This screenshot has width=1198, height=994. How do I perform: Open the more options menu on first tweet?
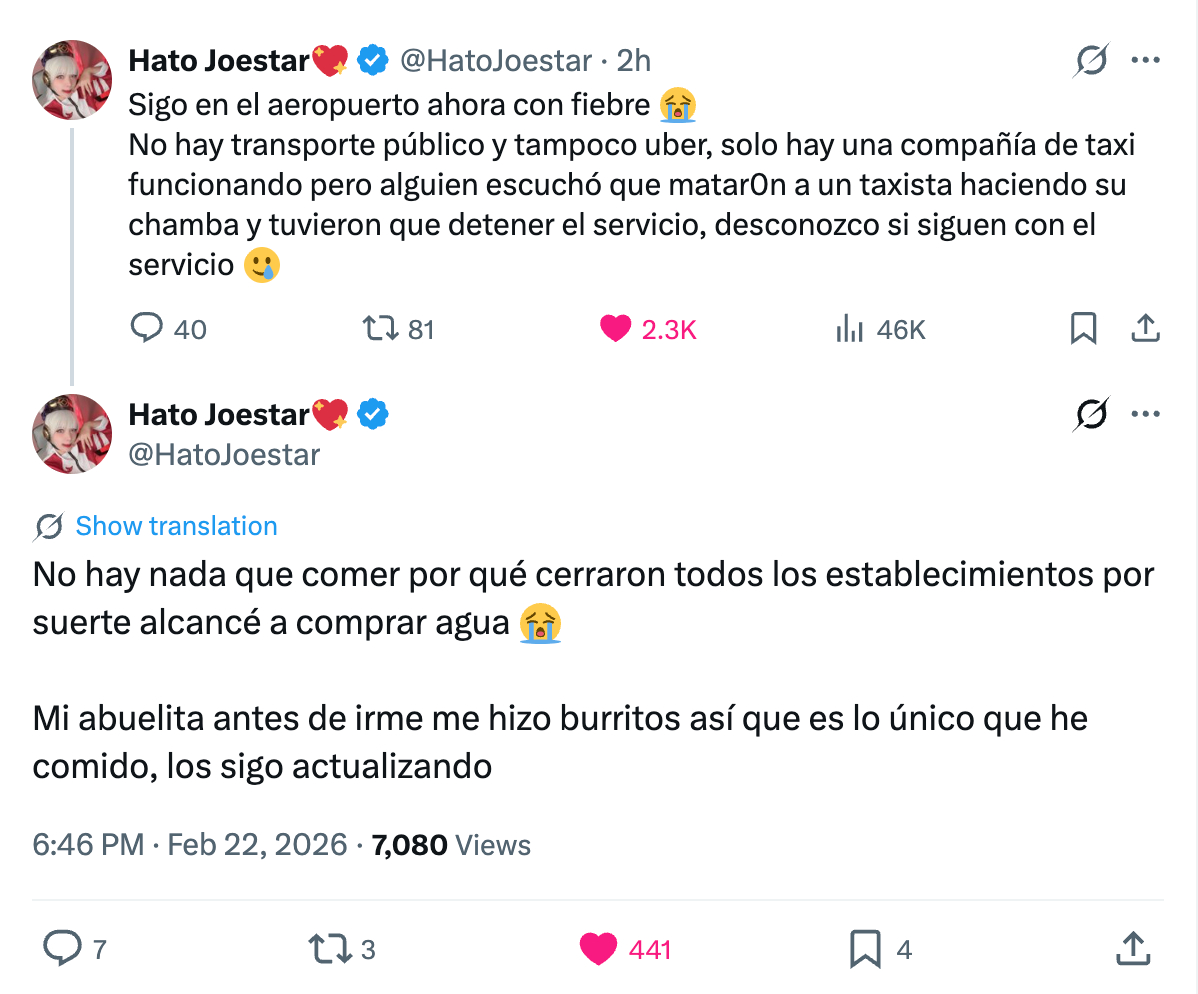1144,62
